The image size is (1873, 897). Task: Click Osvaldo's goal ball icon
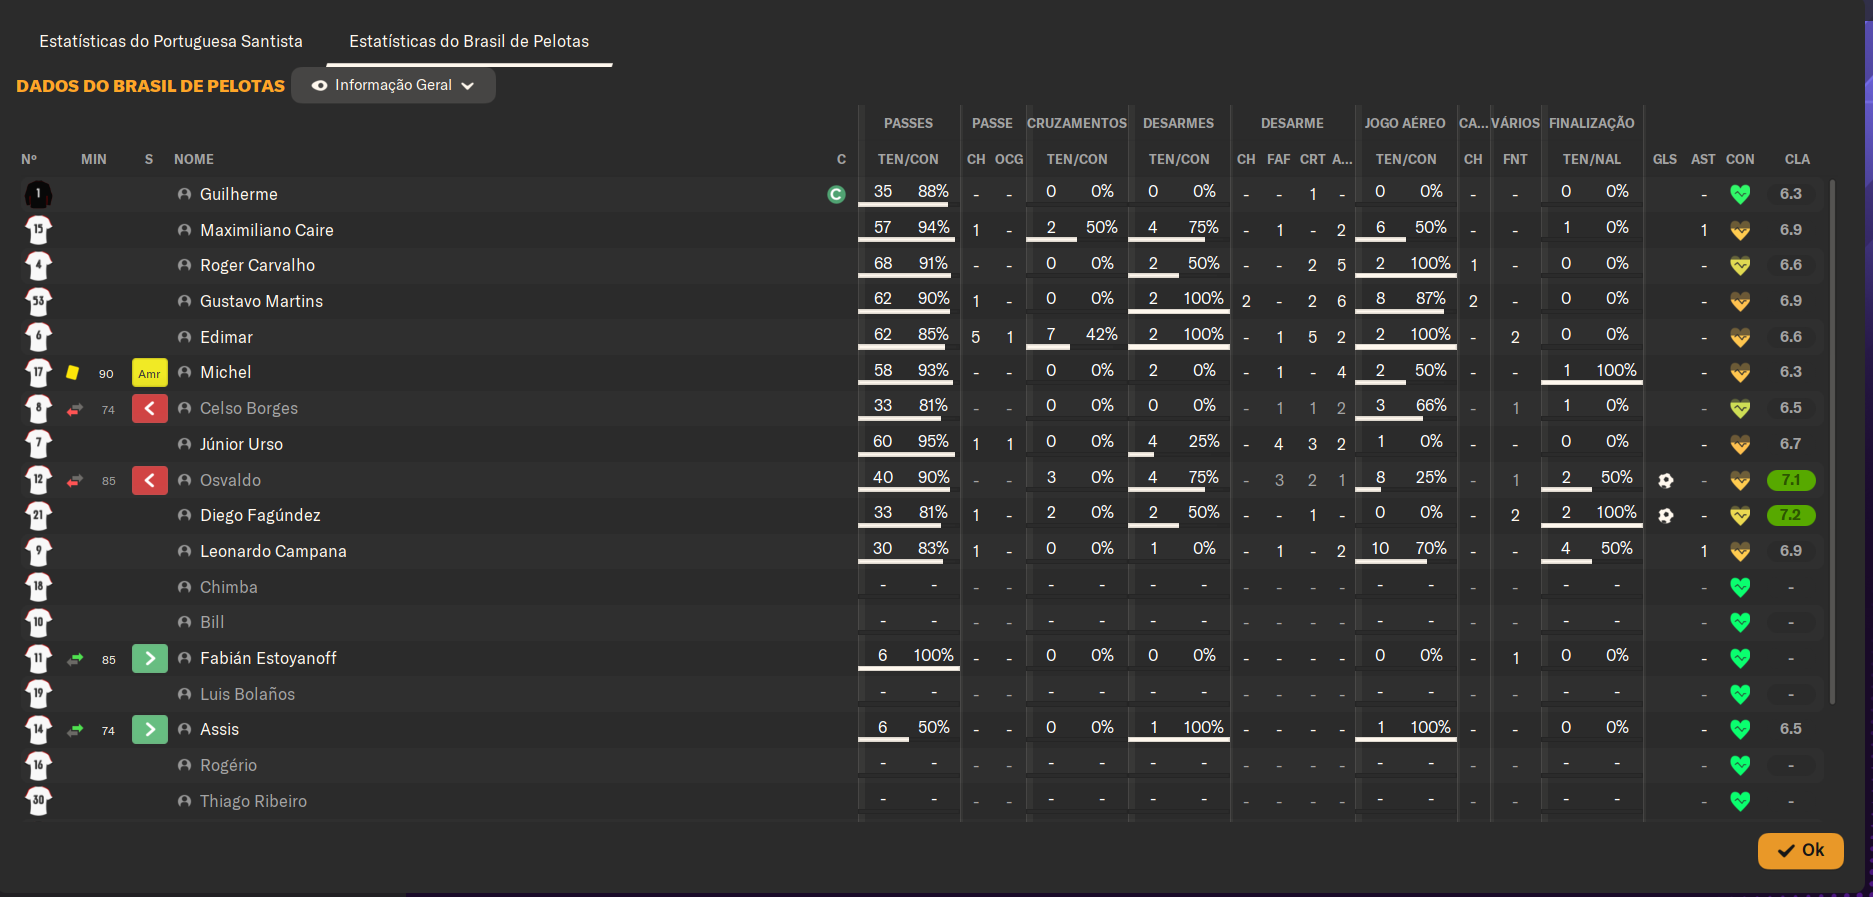1665,480
